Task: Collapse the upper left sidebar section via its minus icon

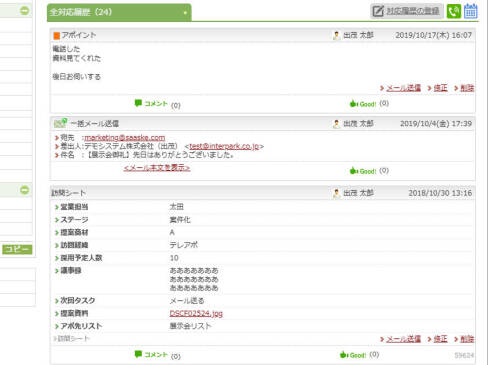Action: pos(25,10)
